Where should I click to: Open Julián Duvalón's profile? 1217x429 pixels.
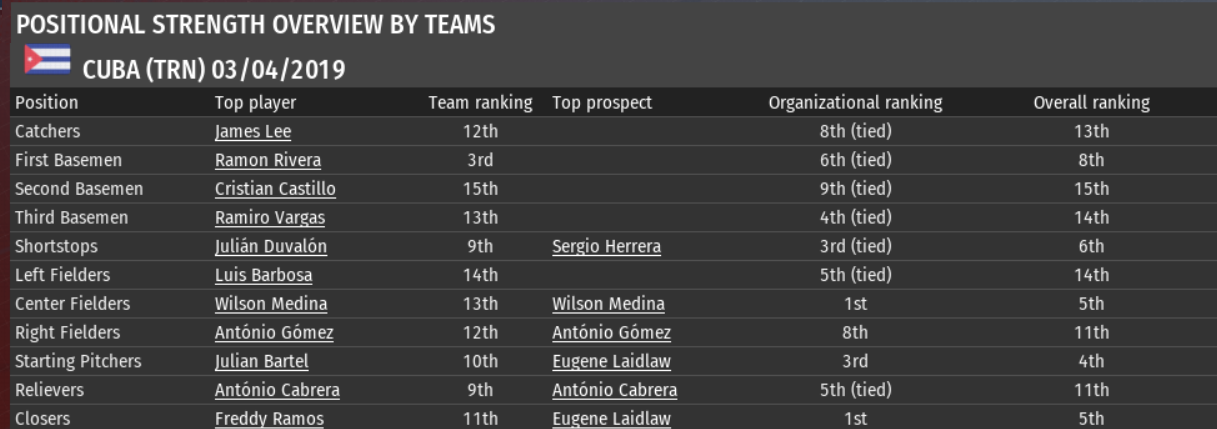270,247
